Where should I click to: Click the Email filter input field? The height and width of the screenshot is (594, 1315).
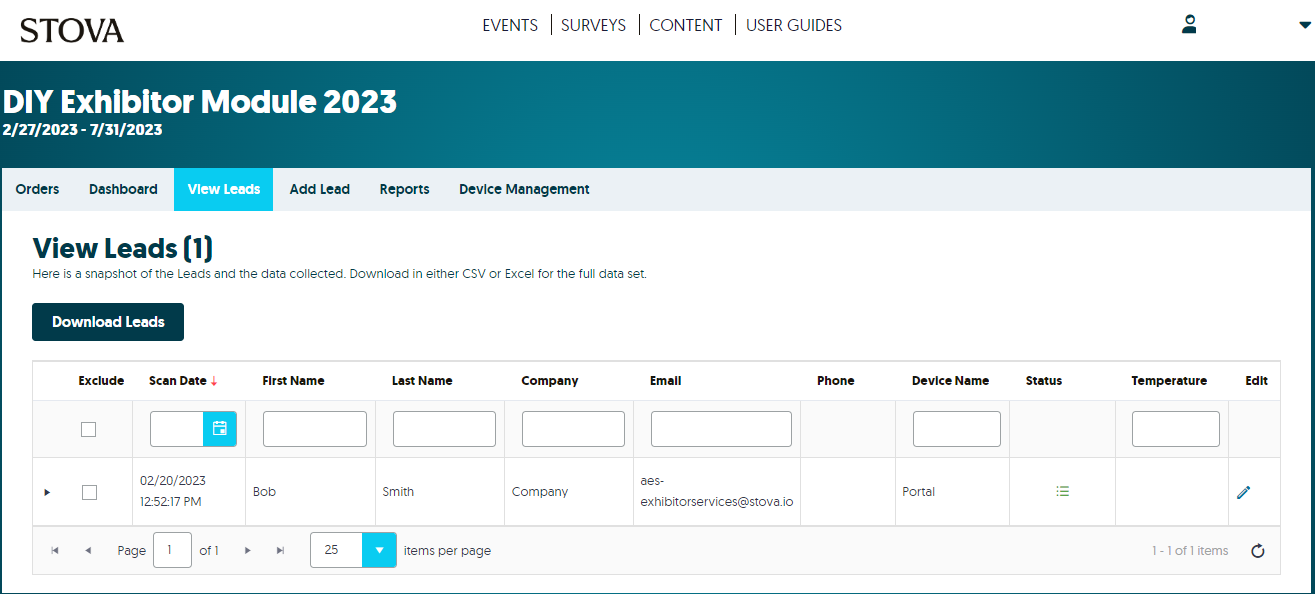pos(721,429)
